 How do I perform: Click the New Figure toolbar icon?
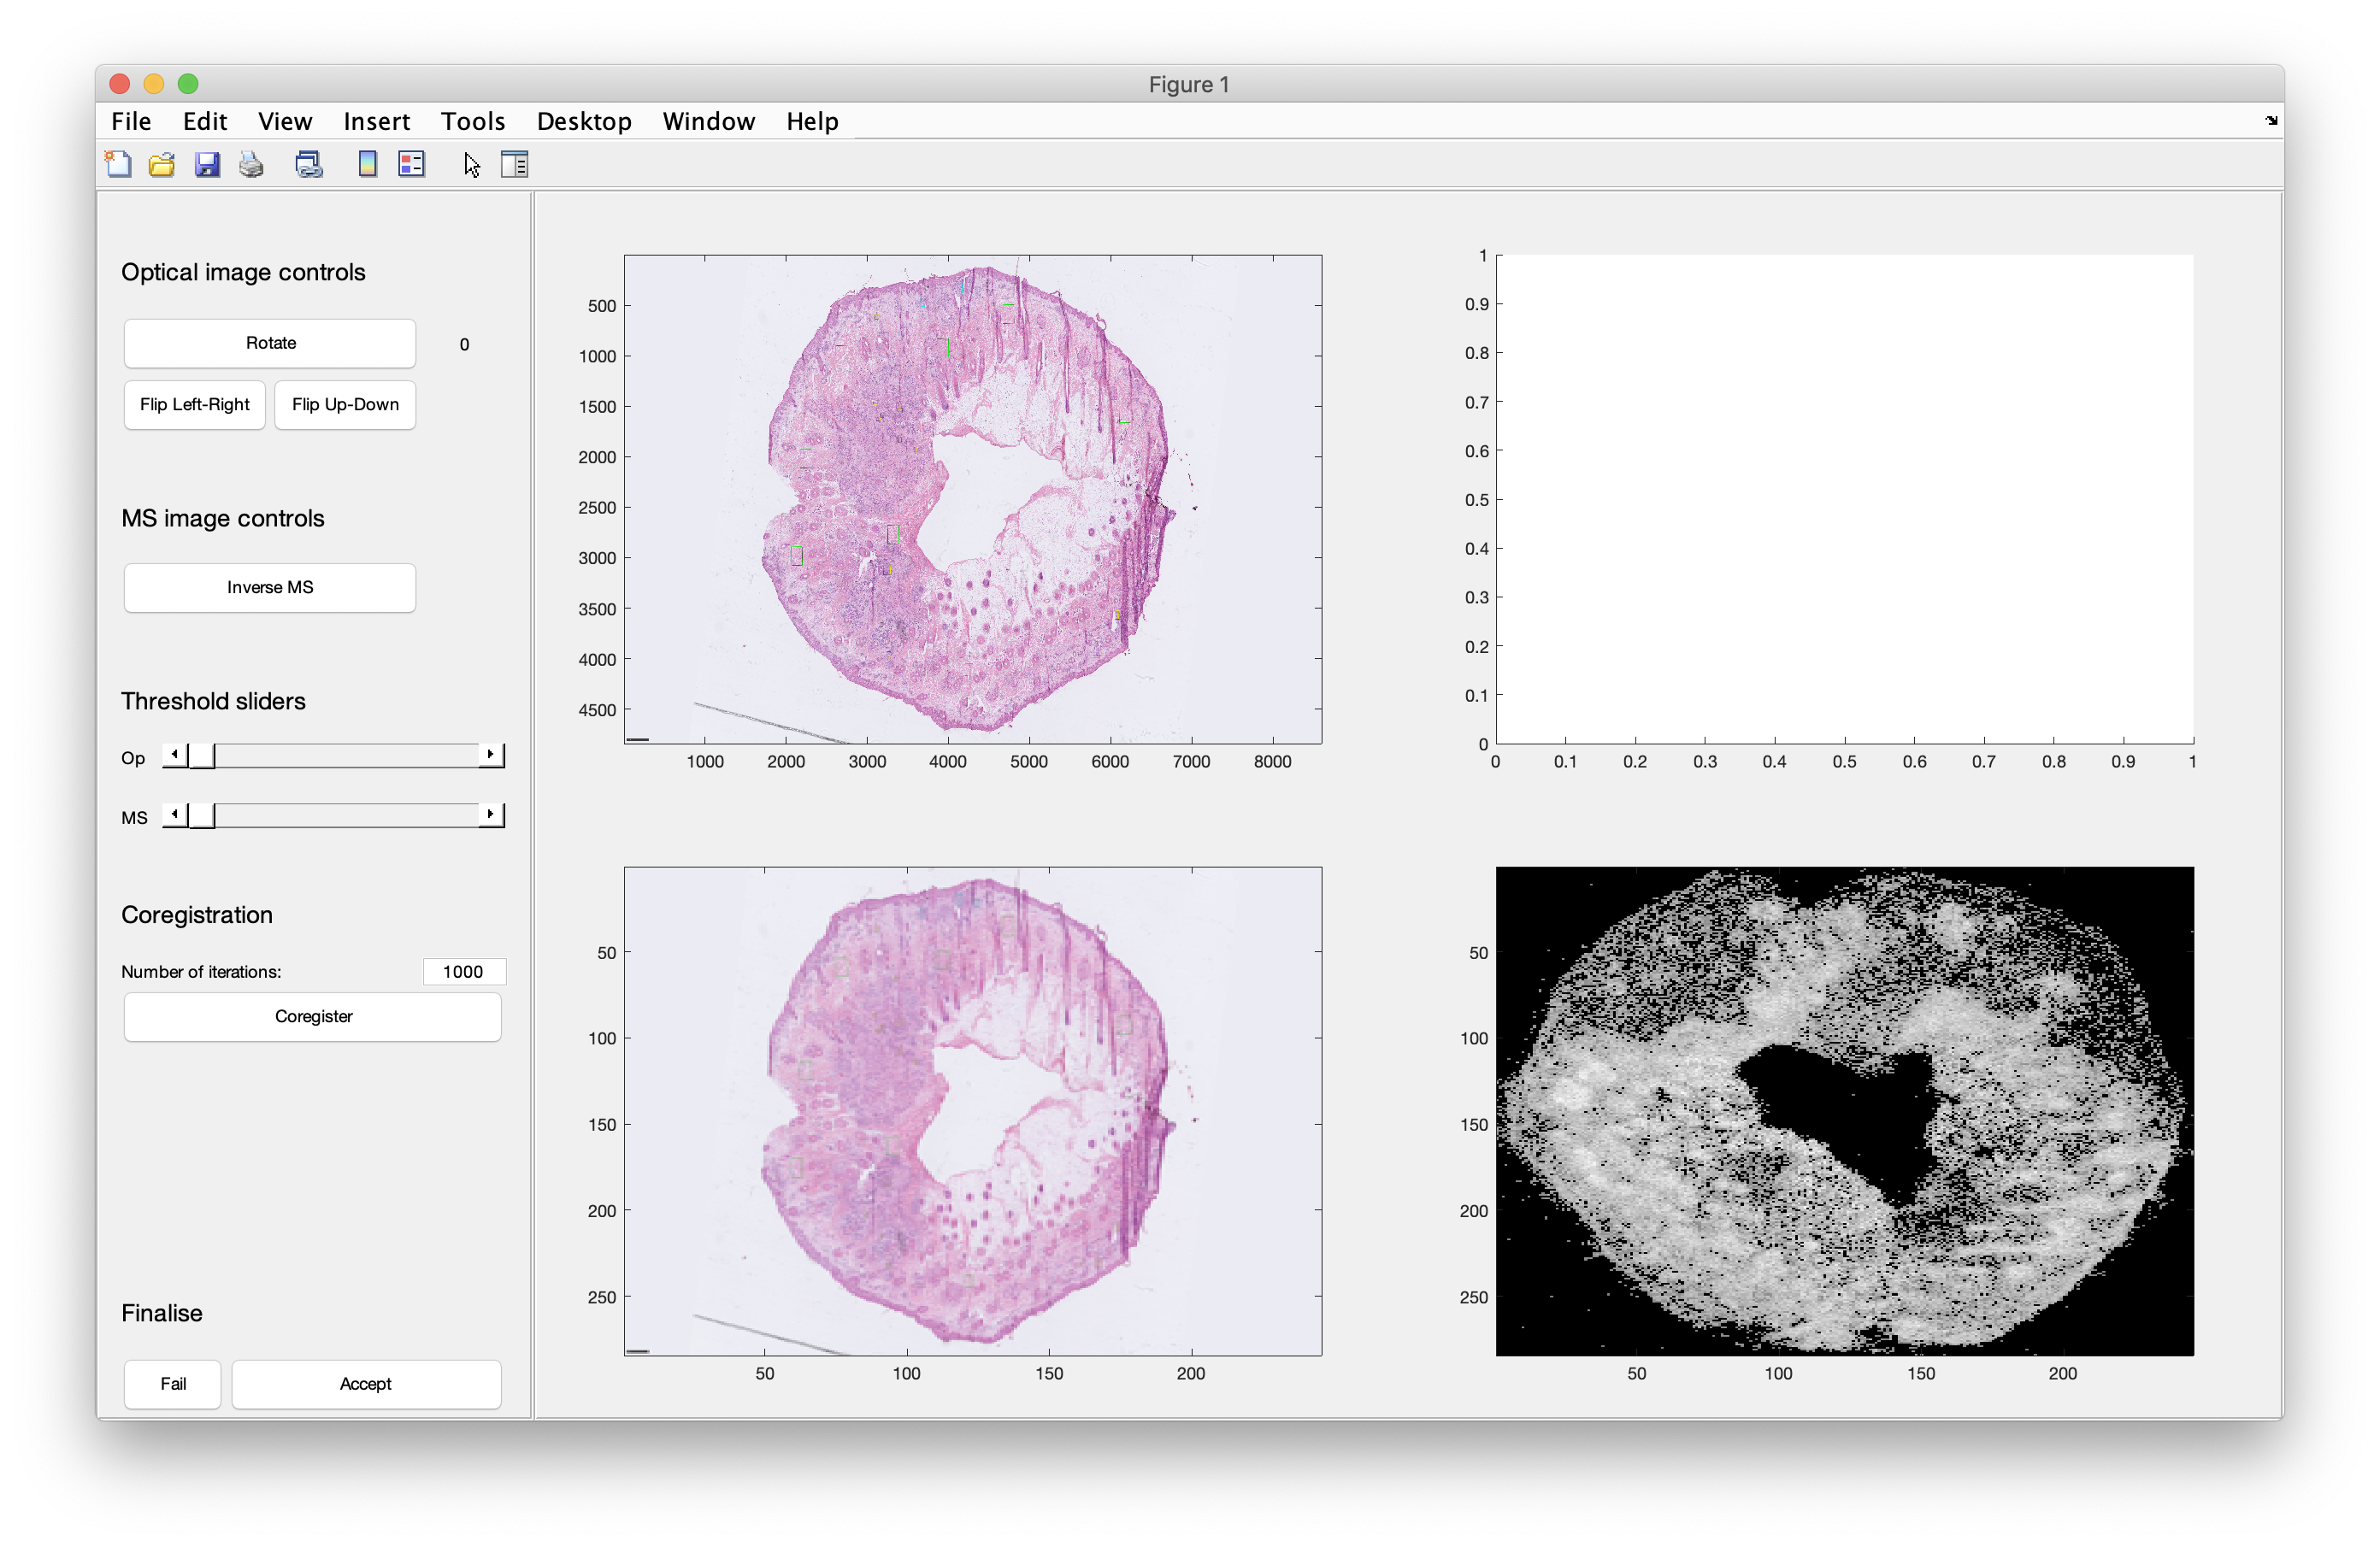click(x=118, y=164)
